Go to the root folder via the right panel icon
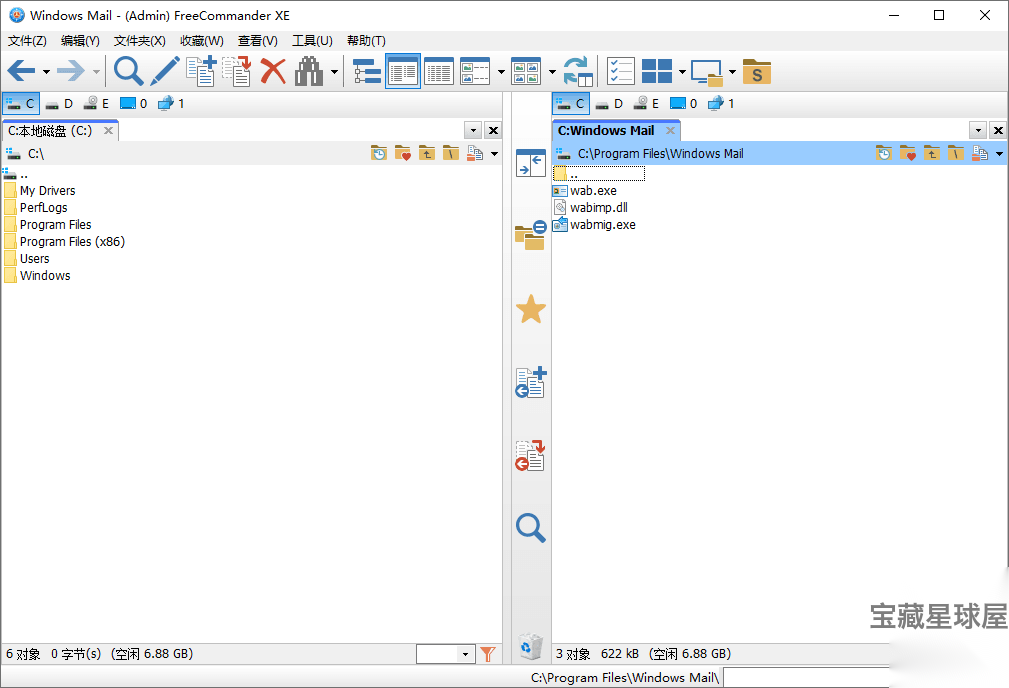This screenshot has height=688, width=1009. click(x=956, y=153)
